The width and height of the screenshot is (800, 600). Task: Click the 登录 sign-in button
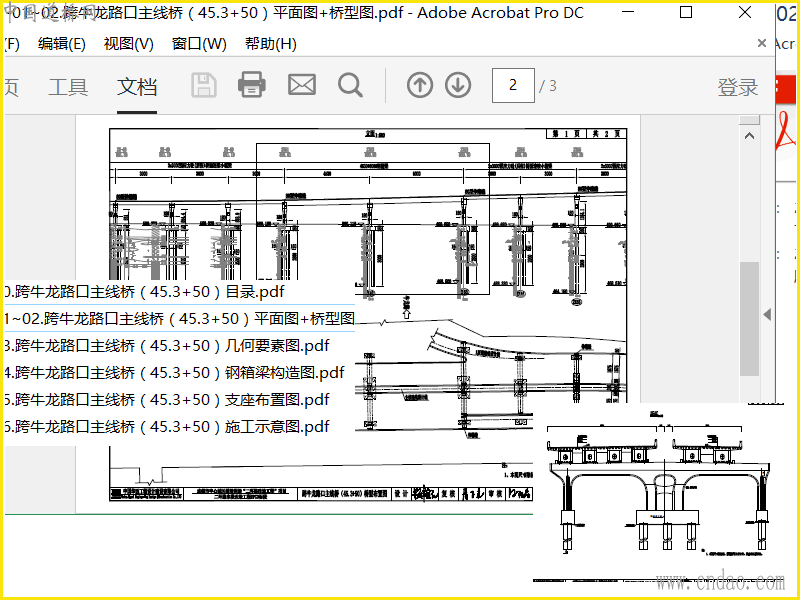pos(738,87)
